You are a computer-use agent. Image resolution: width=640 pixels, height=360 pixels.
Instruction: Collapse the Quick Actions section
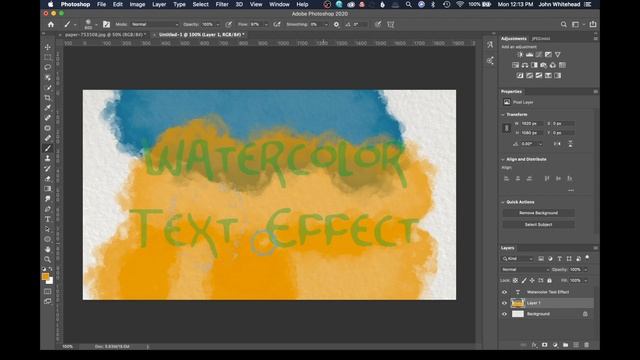tap(503, 202)
